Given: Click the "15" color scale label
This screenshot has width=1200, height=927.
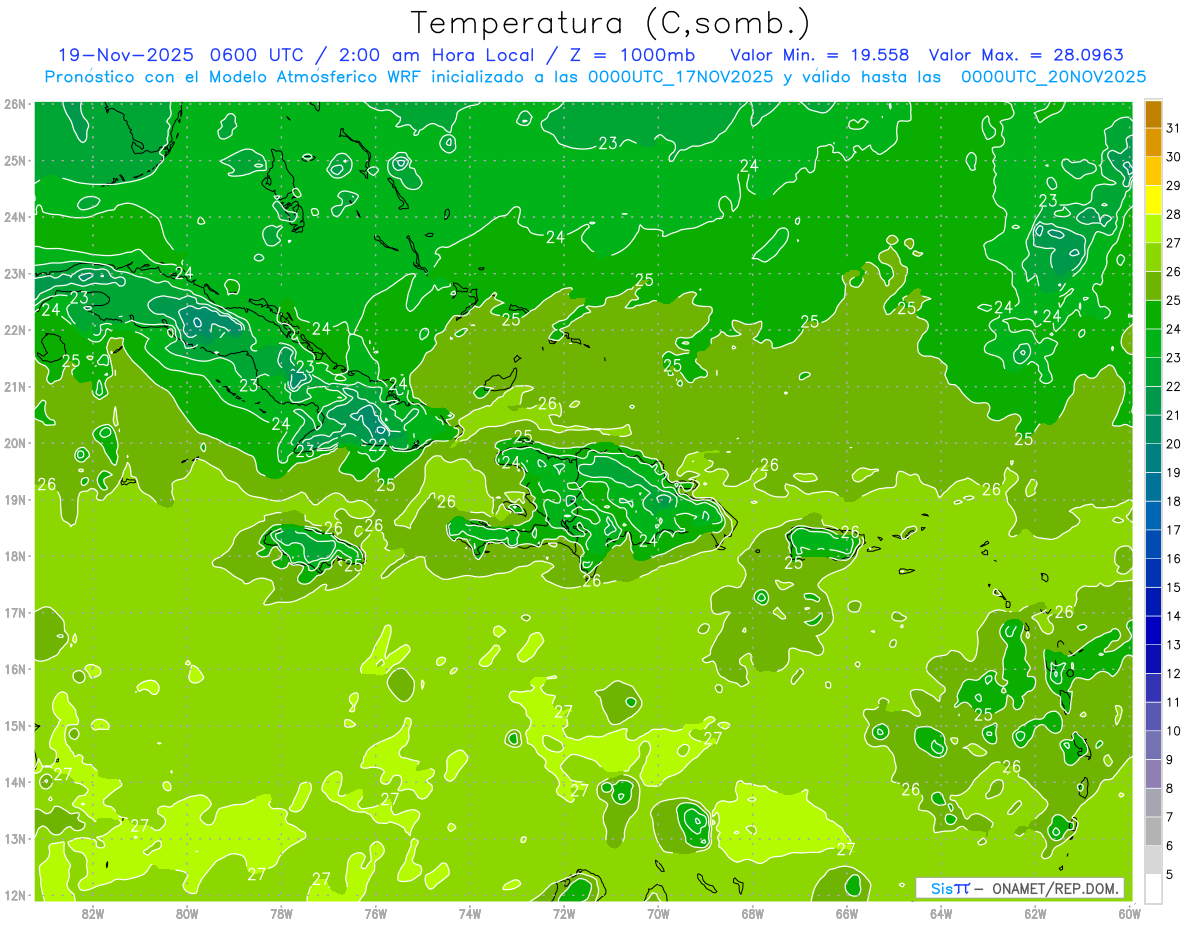Looking at the screenshot, I should pyautogui.click(x=1174, y=587).
